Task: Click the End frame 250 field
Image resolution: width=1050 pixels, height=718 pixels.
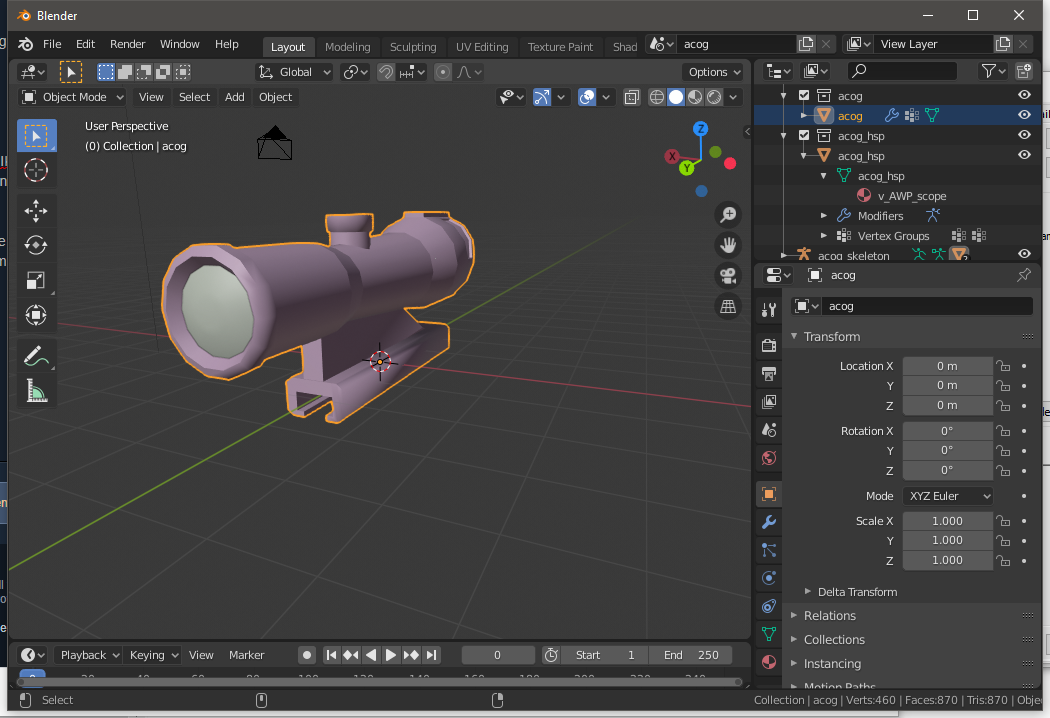Action: [691, 655]
